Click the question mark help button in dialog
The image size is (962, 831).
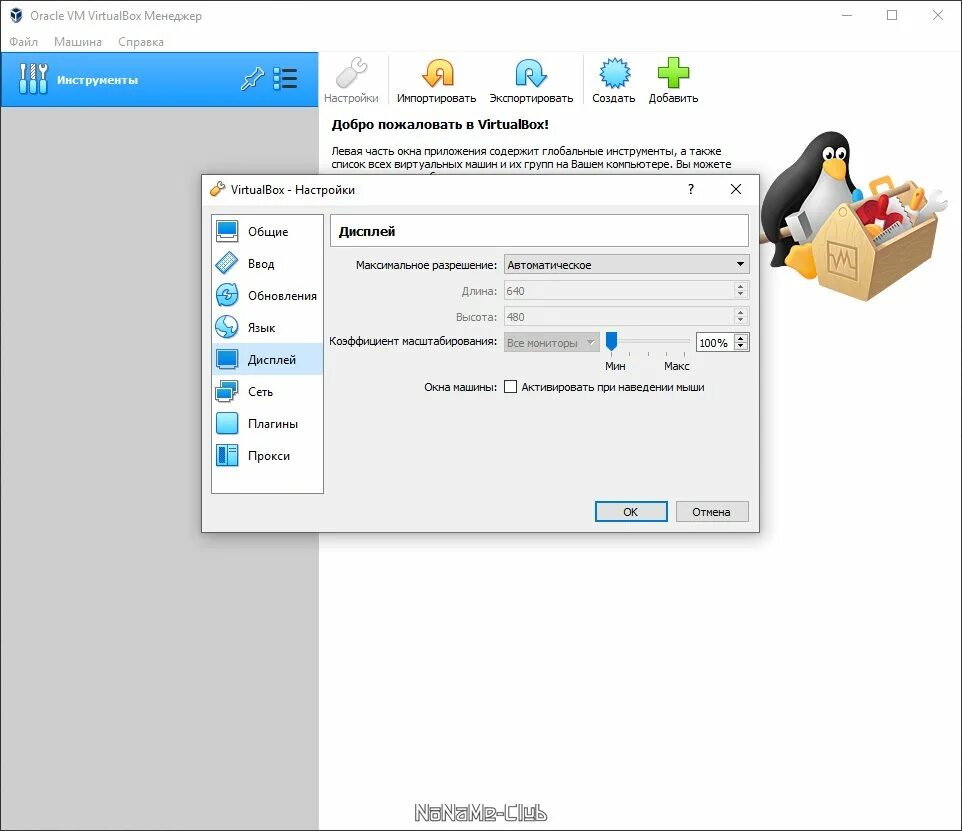[x=691, y=189]
